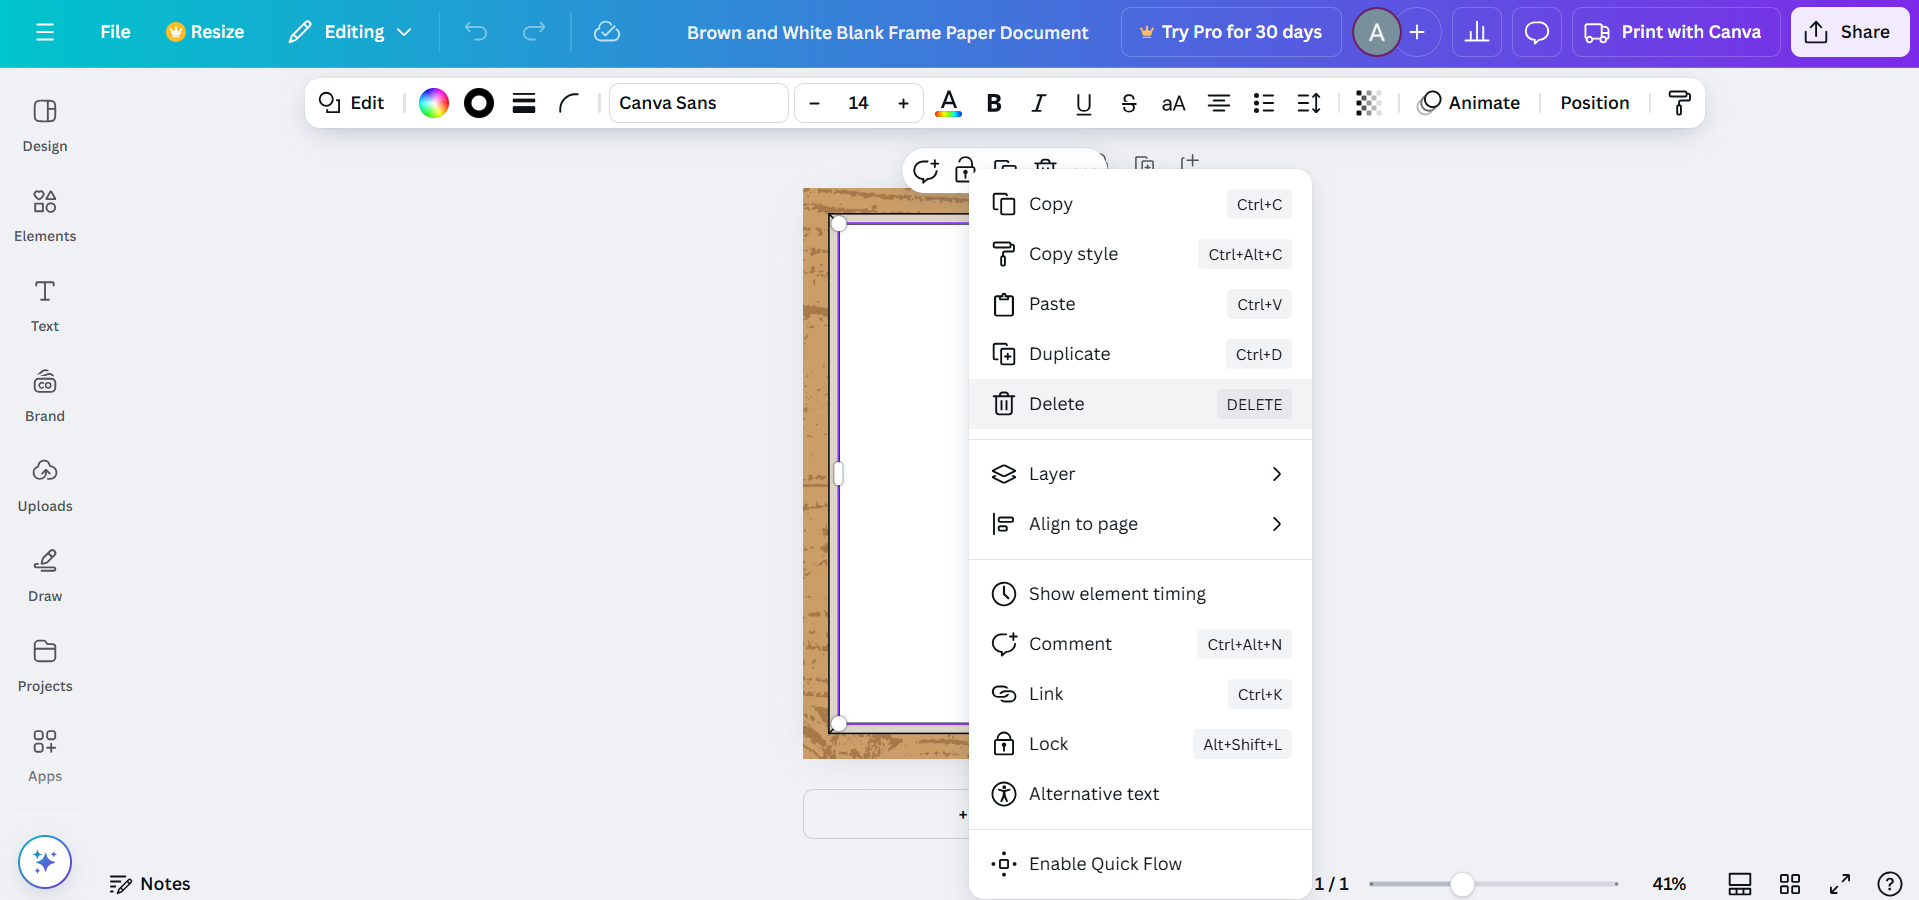Open the Canva AI assistant sparkle button
The height and width of the screenshot is (900, 1919).
45,861
